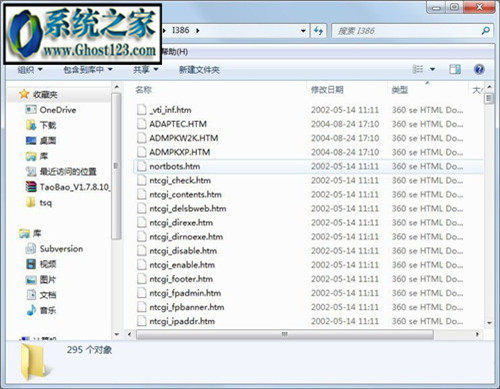Screen dimensions: 500x389
Task: Open the 组织 organize dropdown
Action: pos(30,70)
